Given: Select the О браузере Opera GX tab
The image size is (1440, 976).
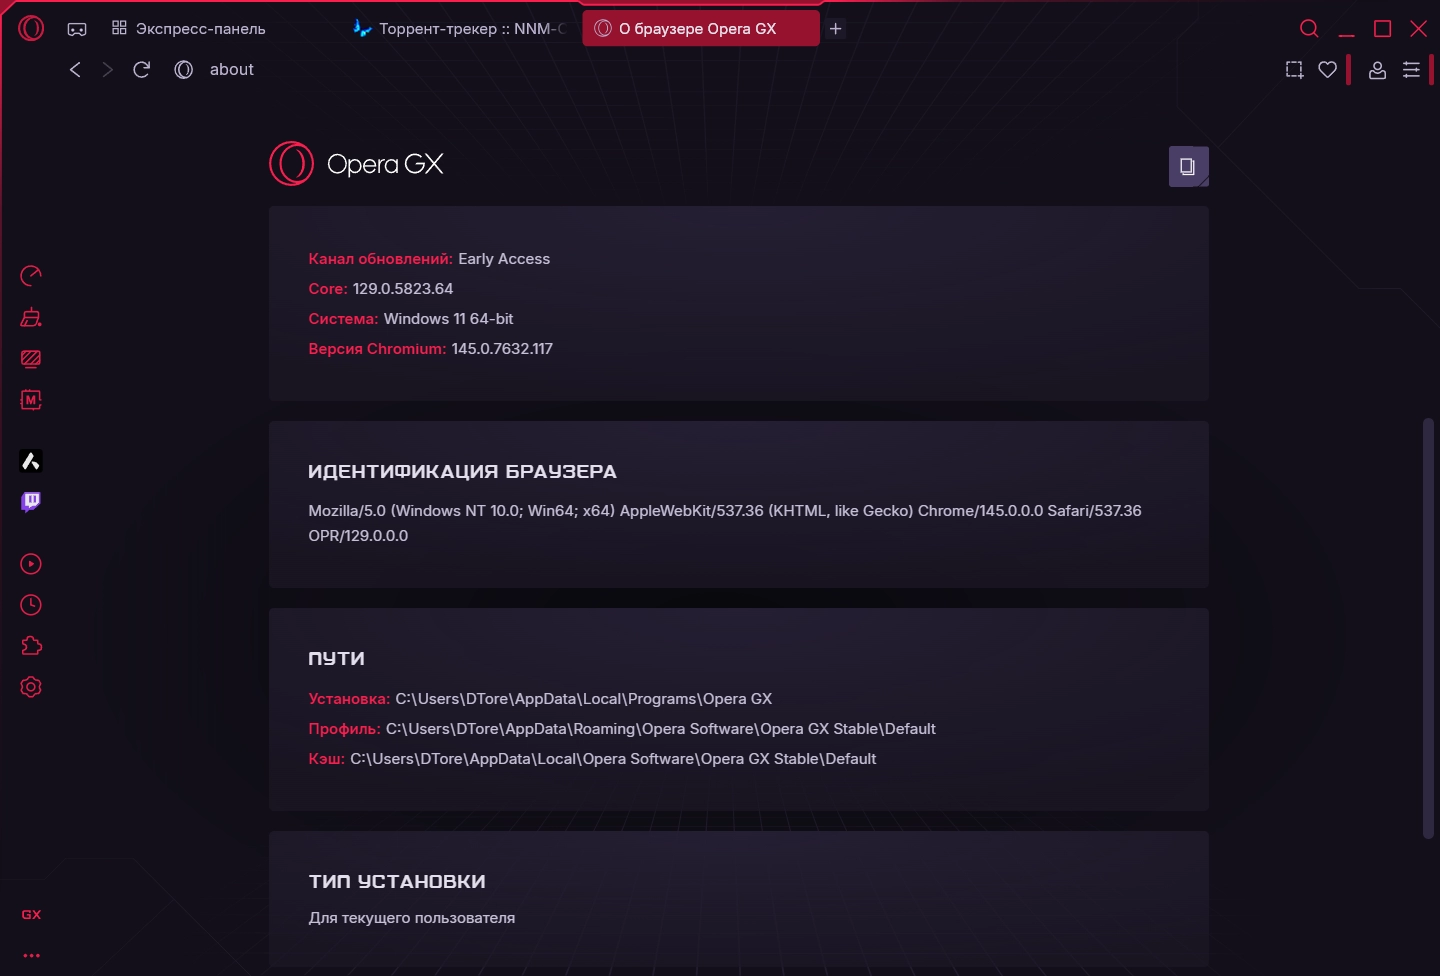Looking at the screenshot, I should coord(701,29).
